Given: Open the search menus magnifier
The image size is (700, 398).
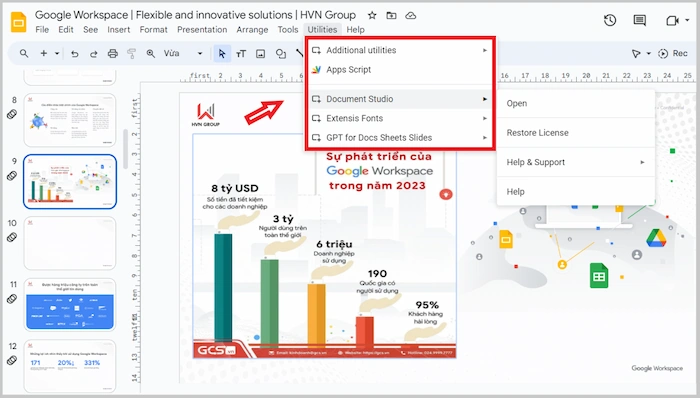Looking at the screenshot, I should tap(24, 54).
